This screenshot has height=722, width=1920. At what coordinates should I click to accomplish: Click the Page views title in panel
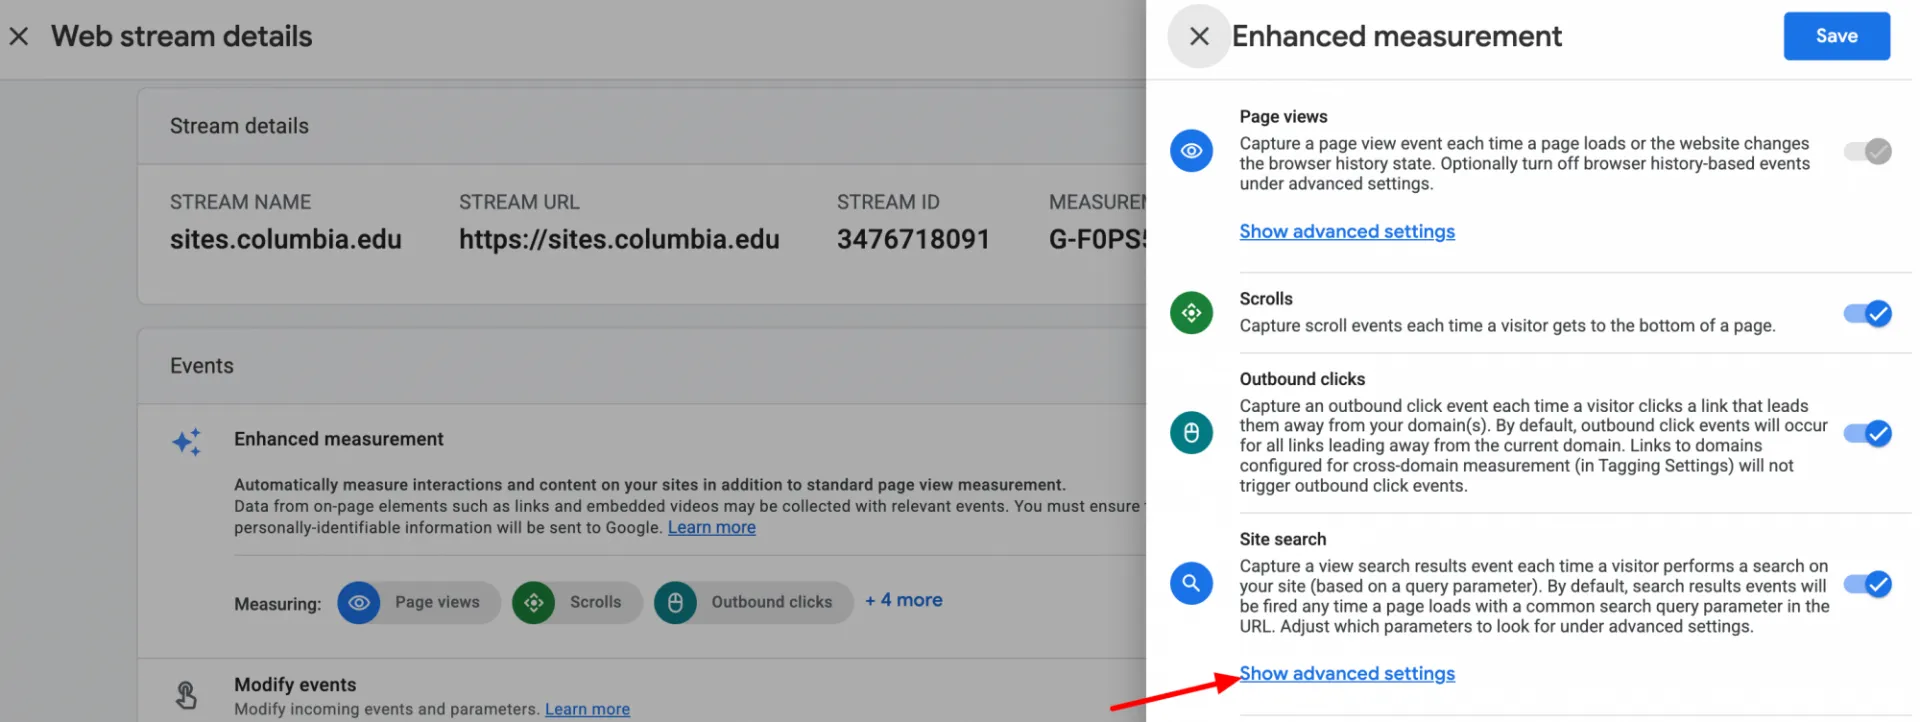point(1284,117)
